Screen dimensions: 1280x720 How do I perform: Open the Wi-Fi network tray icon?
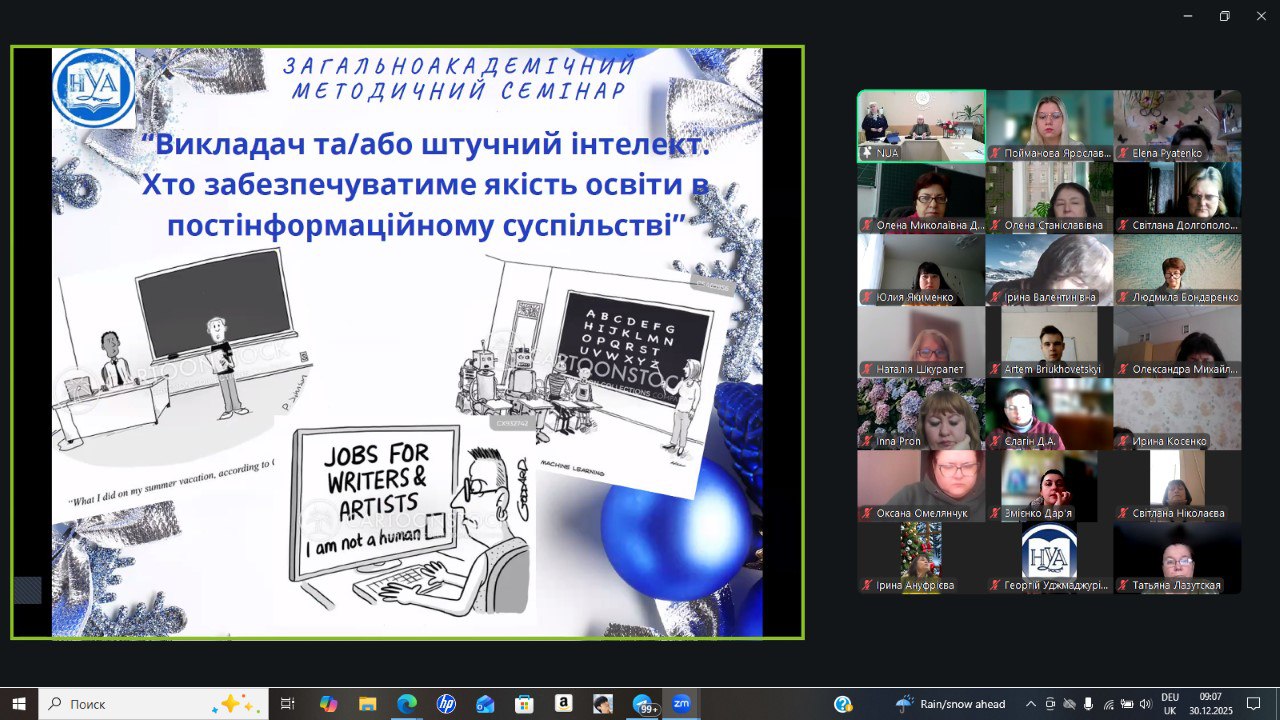click(1108, 704)
